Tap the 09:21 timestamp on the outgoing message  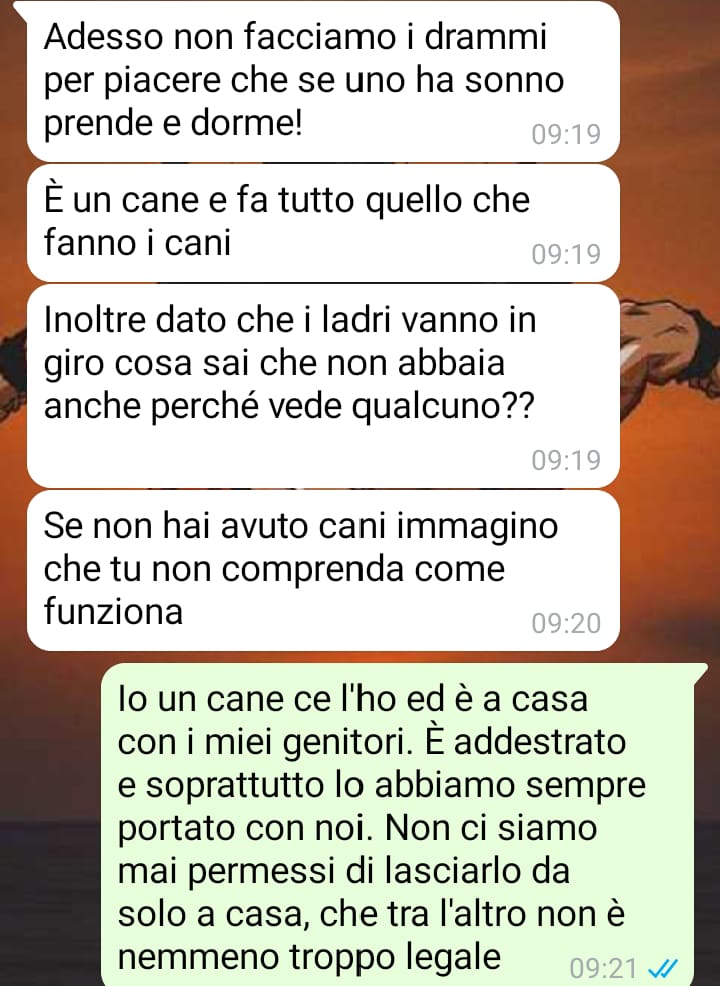pyautogui.click(x=604, y=968)
